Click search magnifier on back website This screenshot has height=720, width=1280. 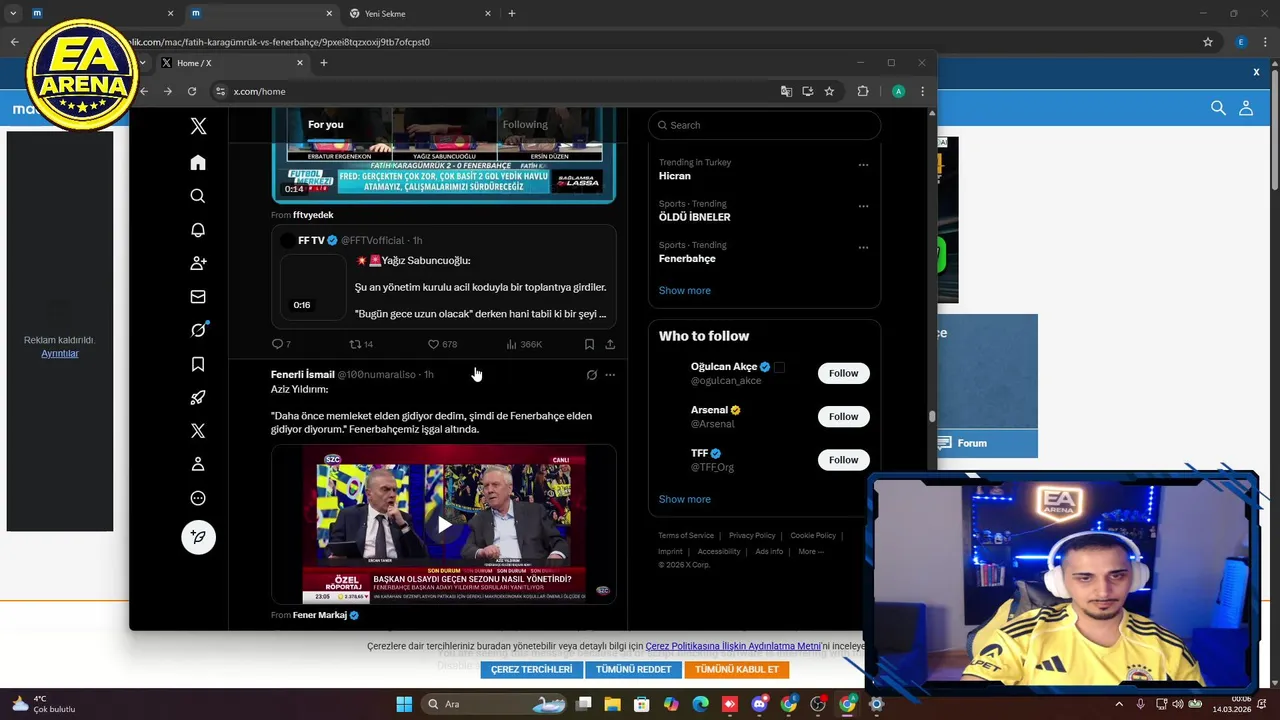[x=1218, y=108]
